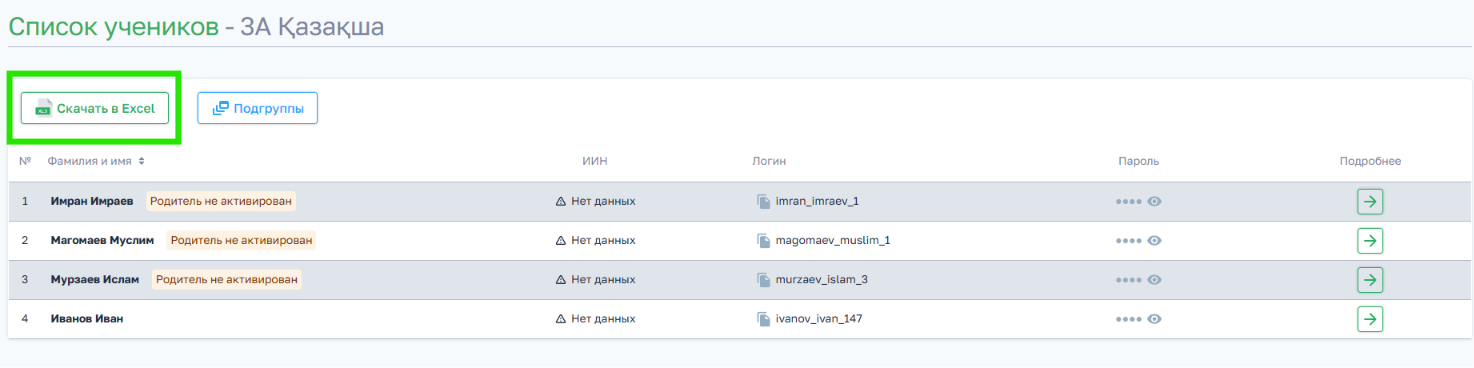This screenshot has width=1474, height=368.
Task: Show password for Имран Имраев
Action: click(x=1154, y=201)
